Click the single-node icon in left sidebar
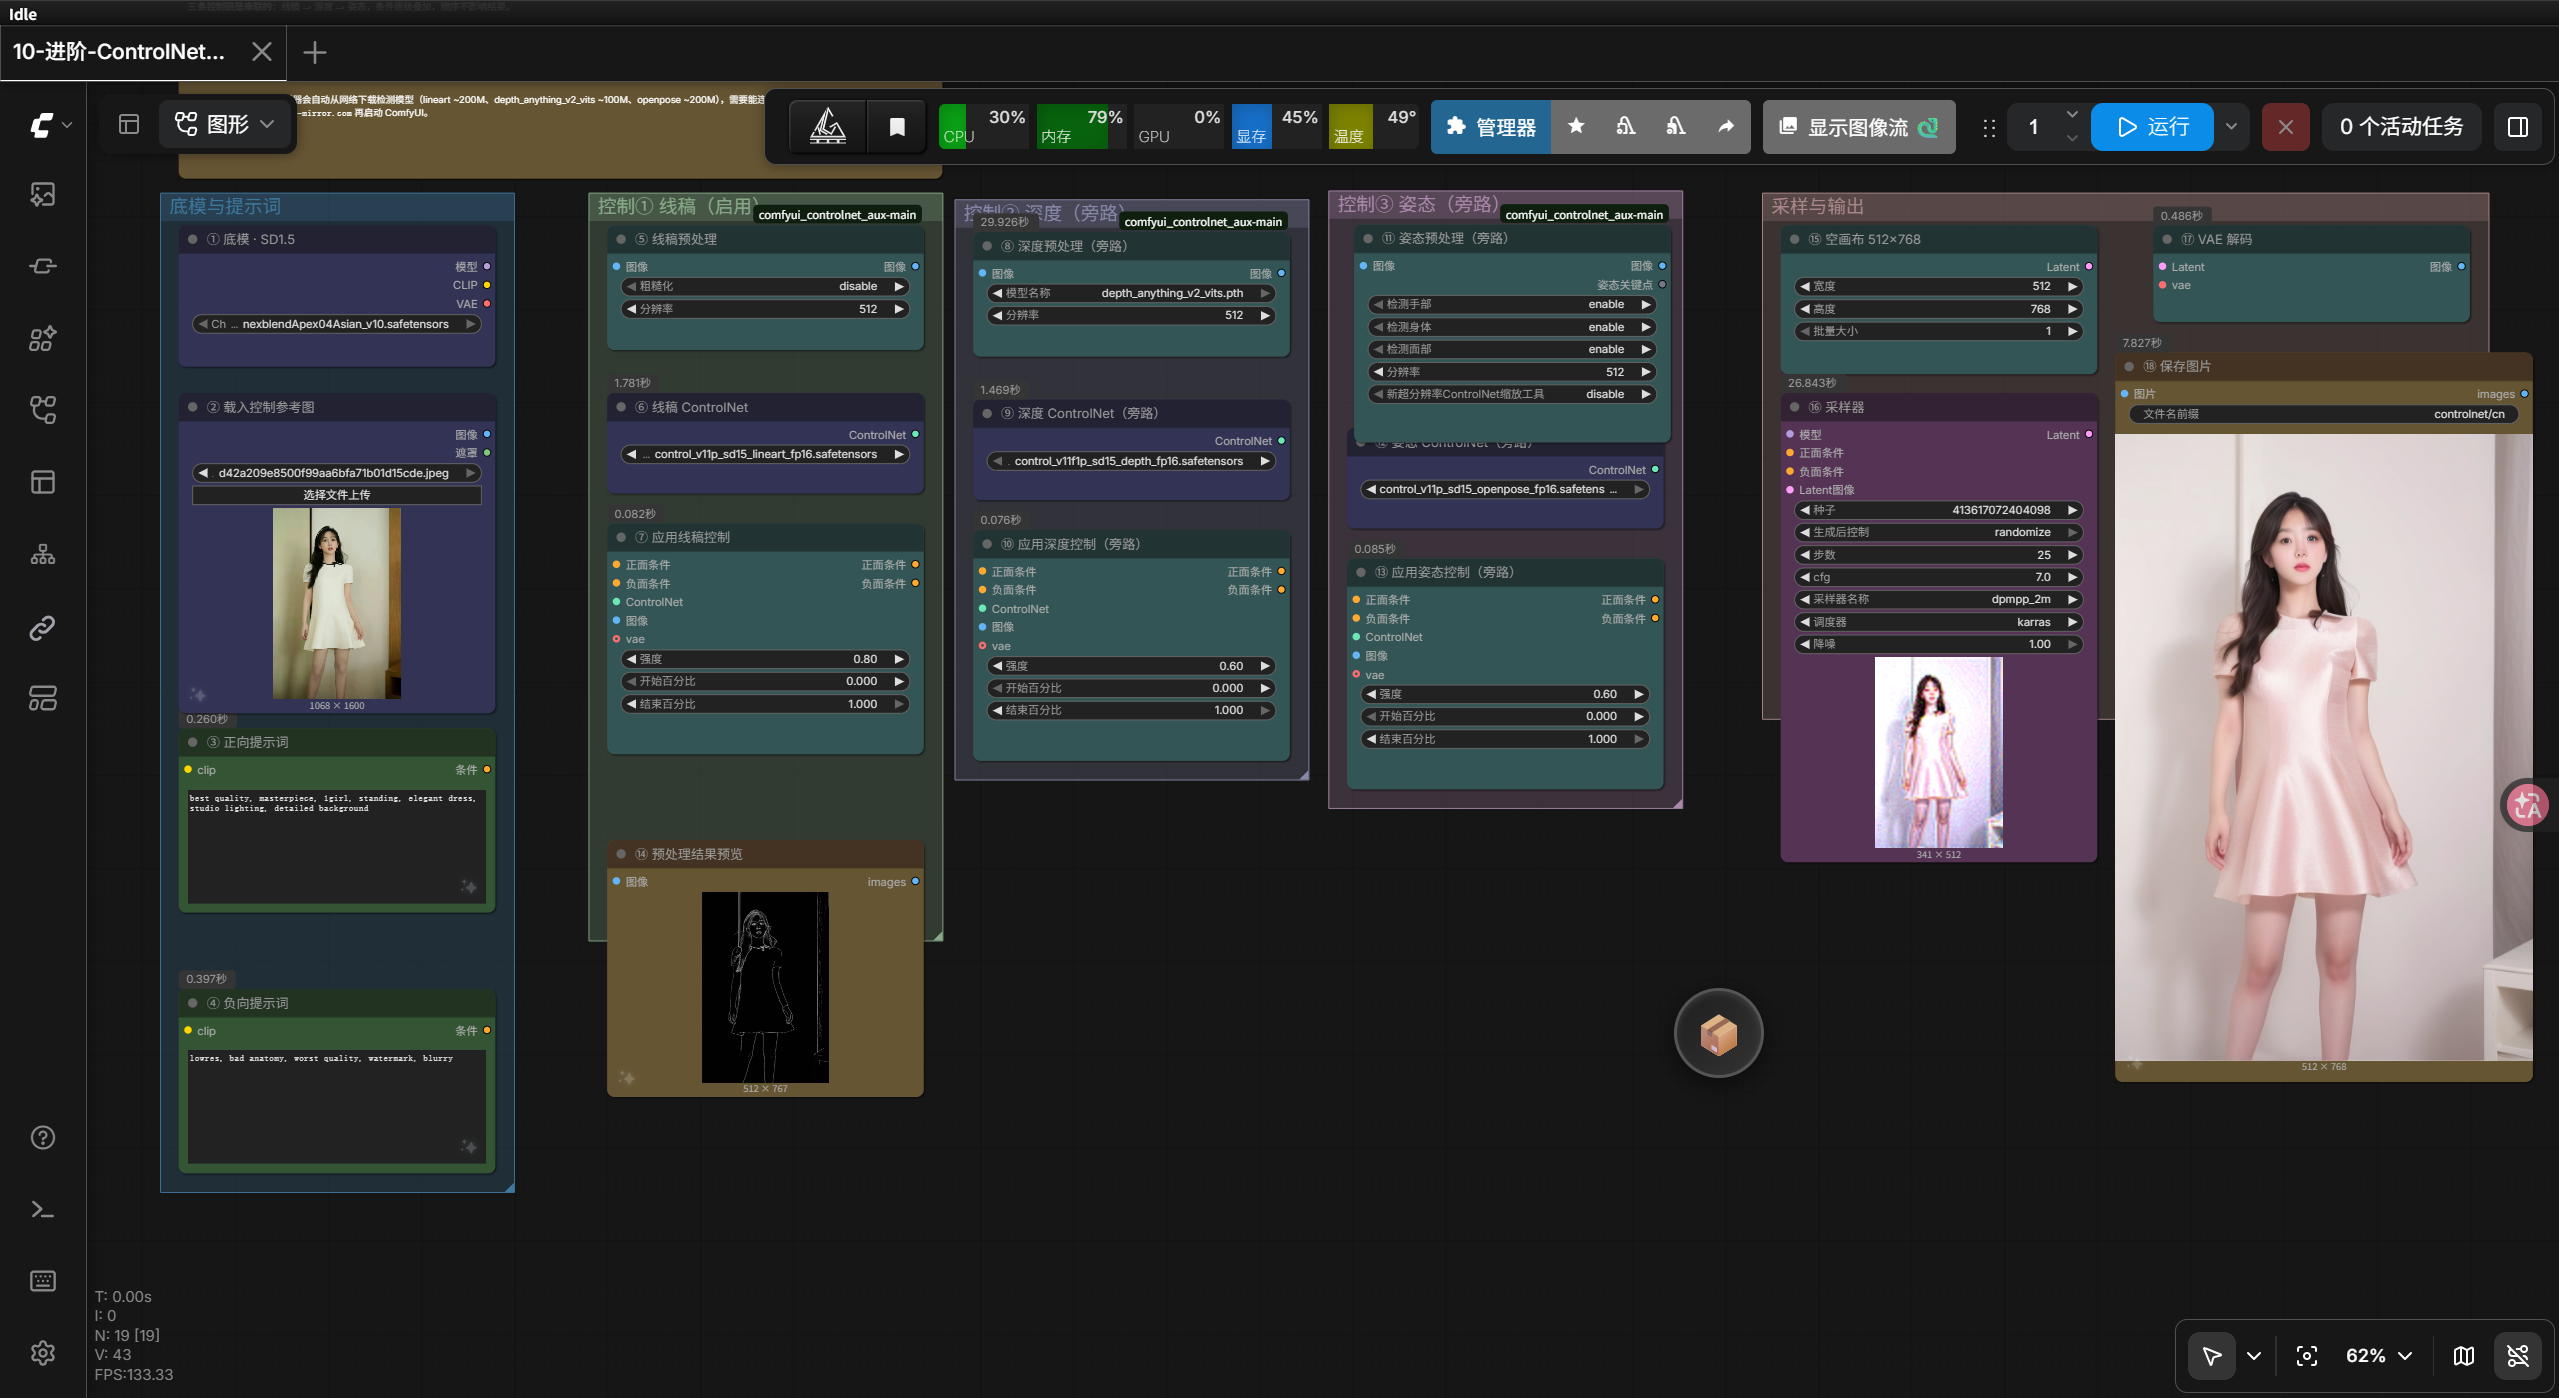Screen dimensions: 2559x1398 [x=43, y=266]
